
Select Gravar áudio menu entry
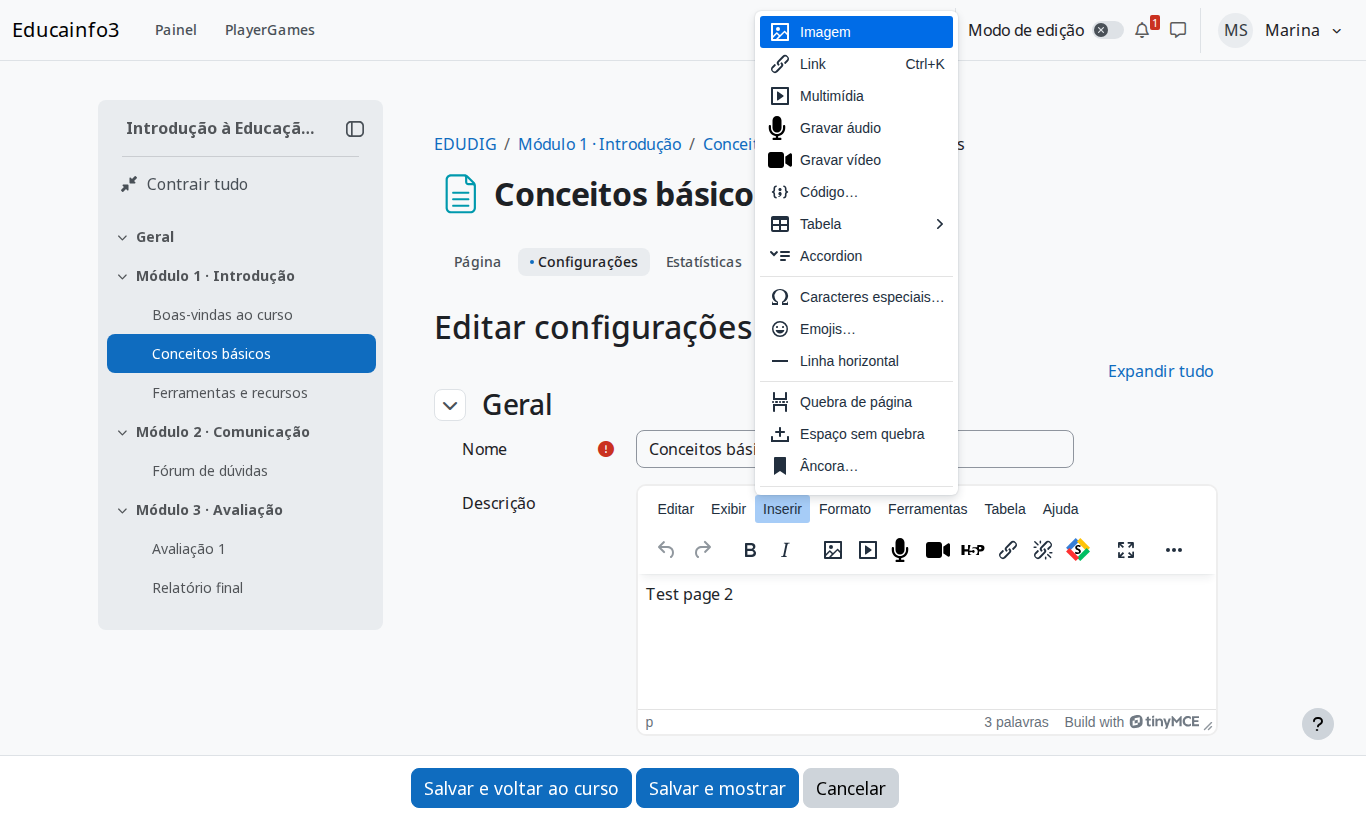(856, 128)
